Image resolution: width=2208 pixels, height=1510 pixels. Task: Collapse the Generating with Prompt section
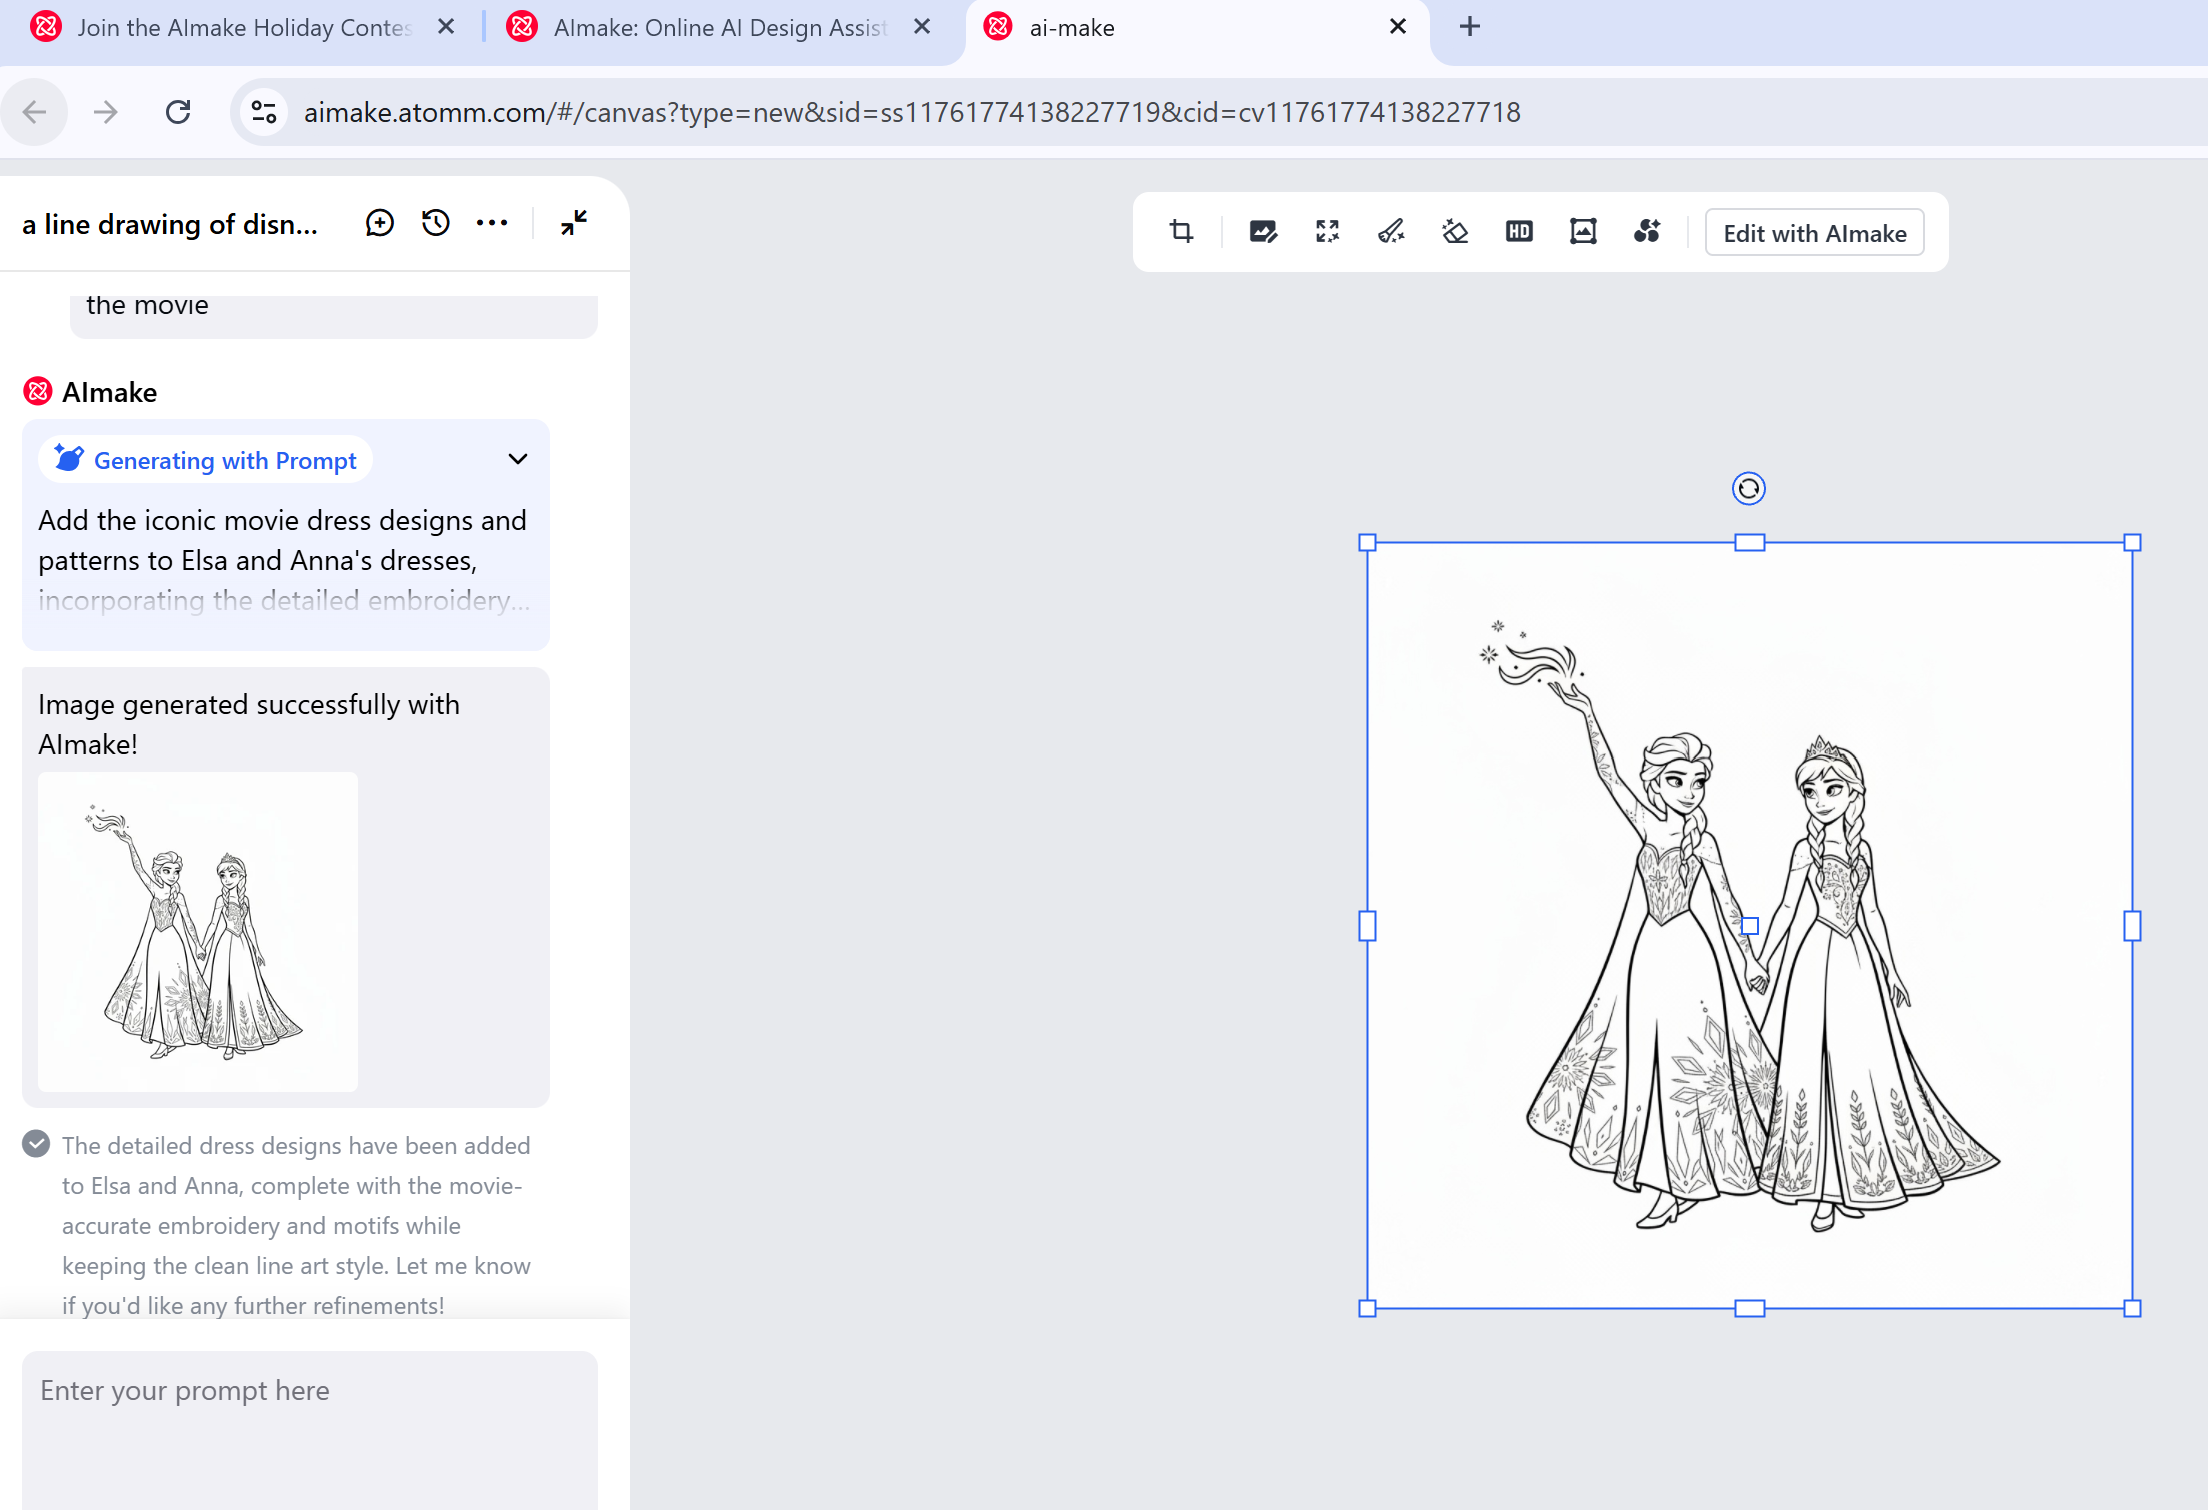(x=517, y=459)
